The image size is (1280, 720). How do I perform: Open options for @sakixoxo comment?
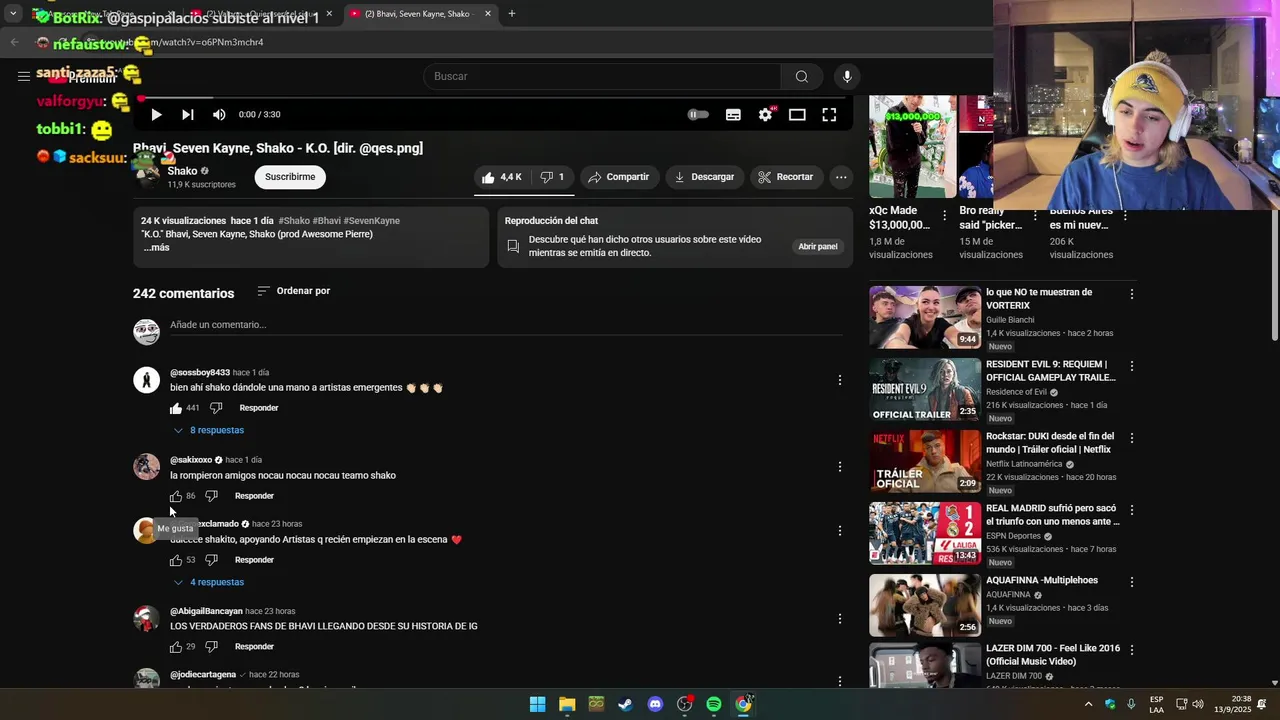pyautogui.click(x=840, y=467)
